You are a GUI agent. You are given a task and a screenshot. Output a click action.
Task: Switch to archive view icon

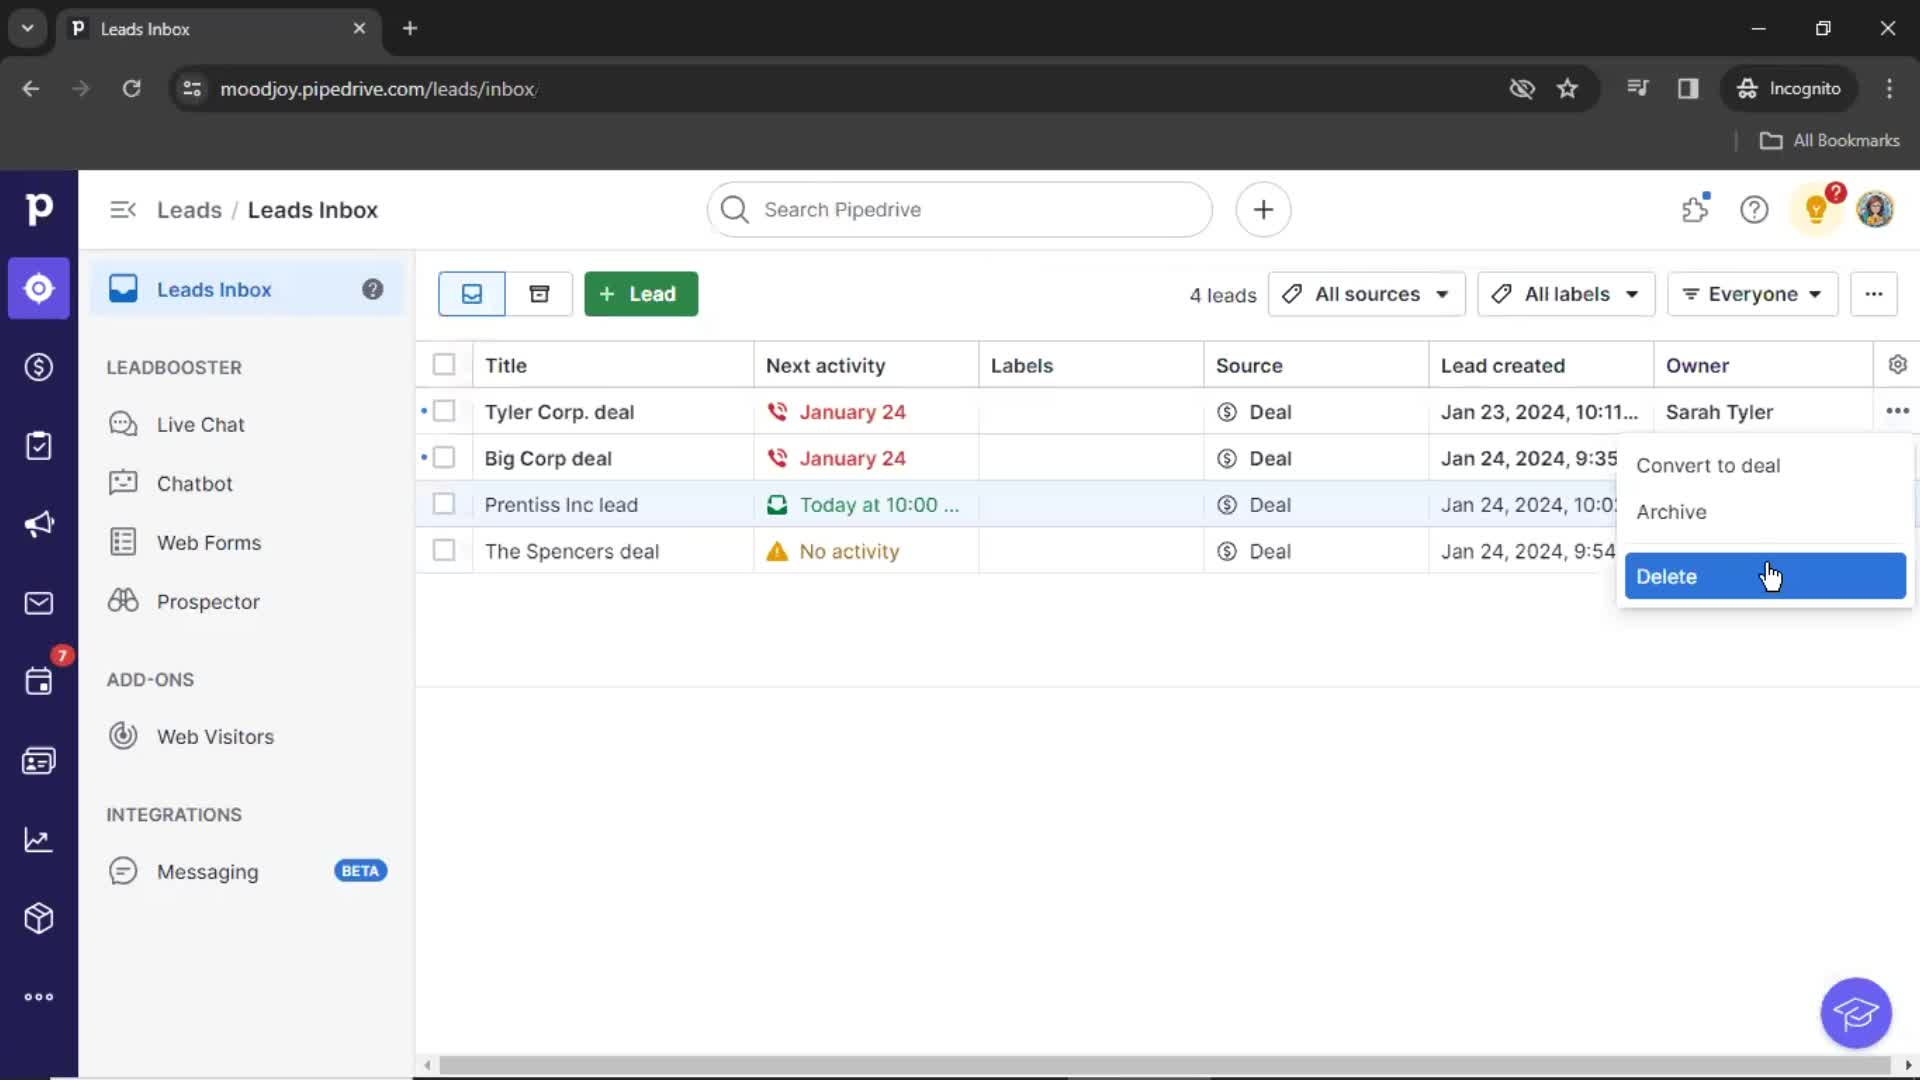pyautogui.click(x=539, y=294)
